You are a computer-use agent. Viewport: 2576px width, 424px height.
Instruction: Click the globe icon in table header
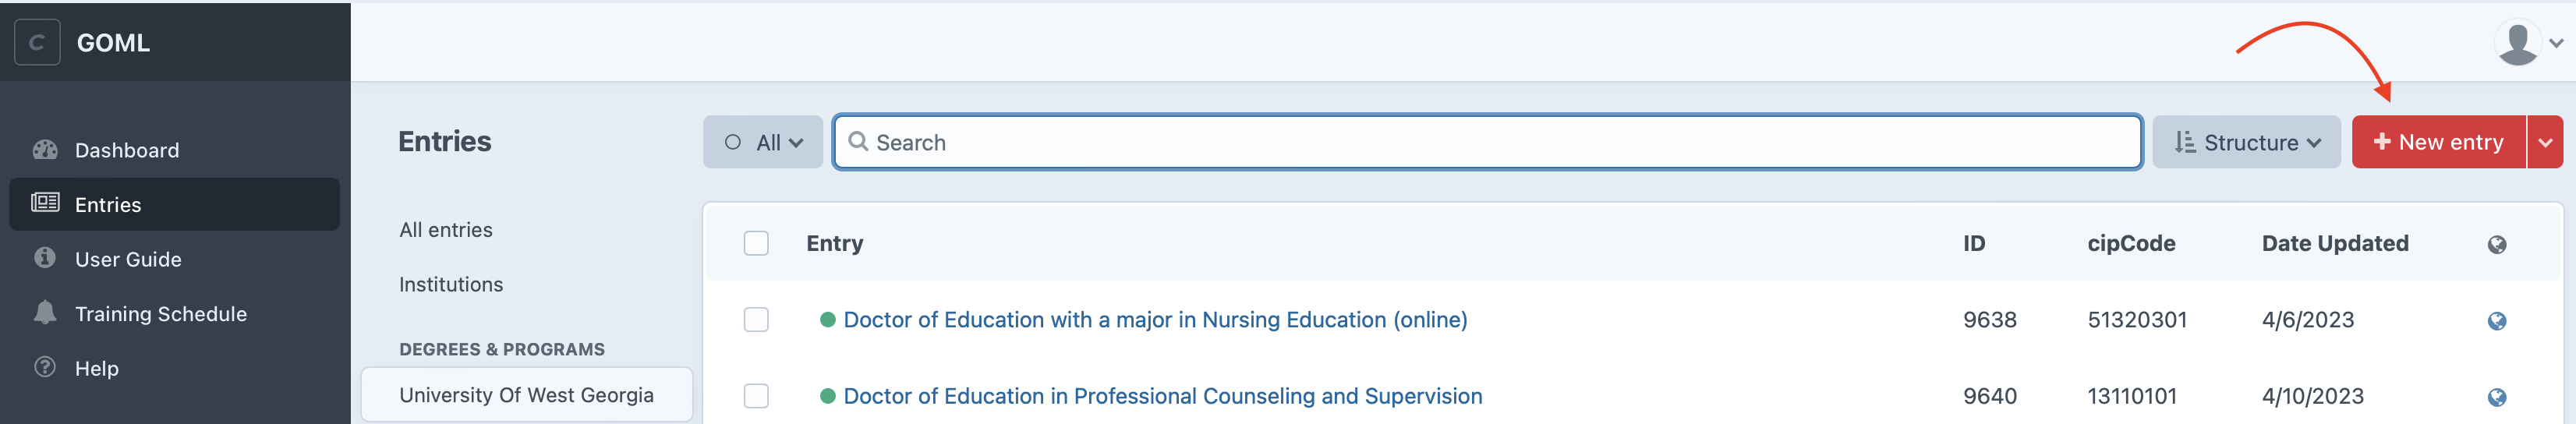click(x=2496, y=245)
